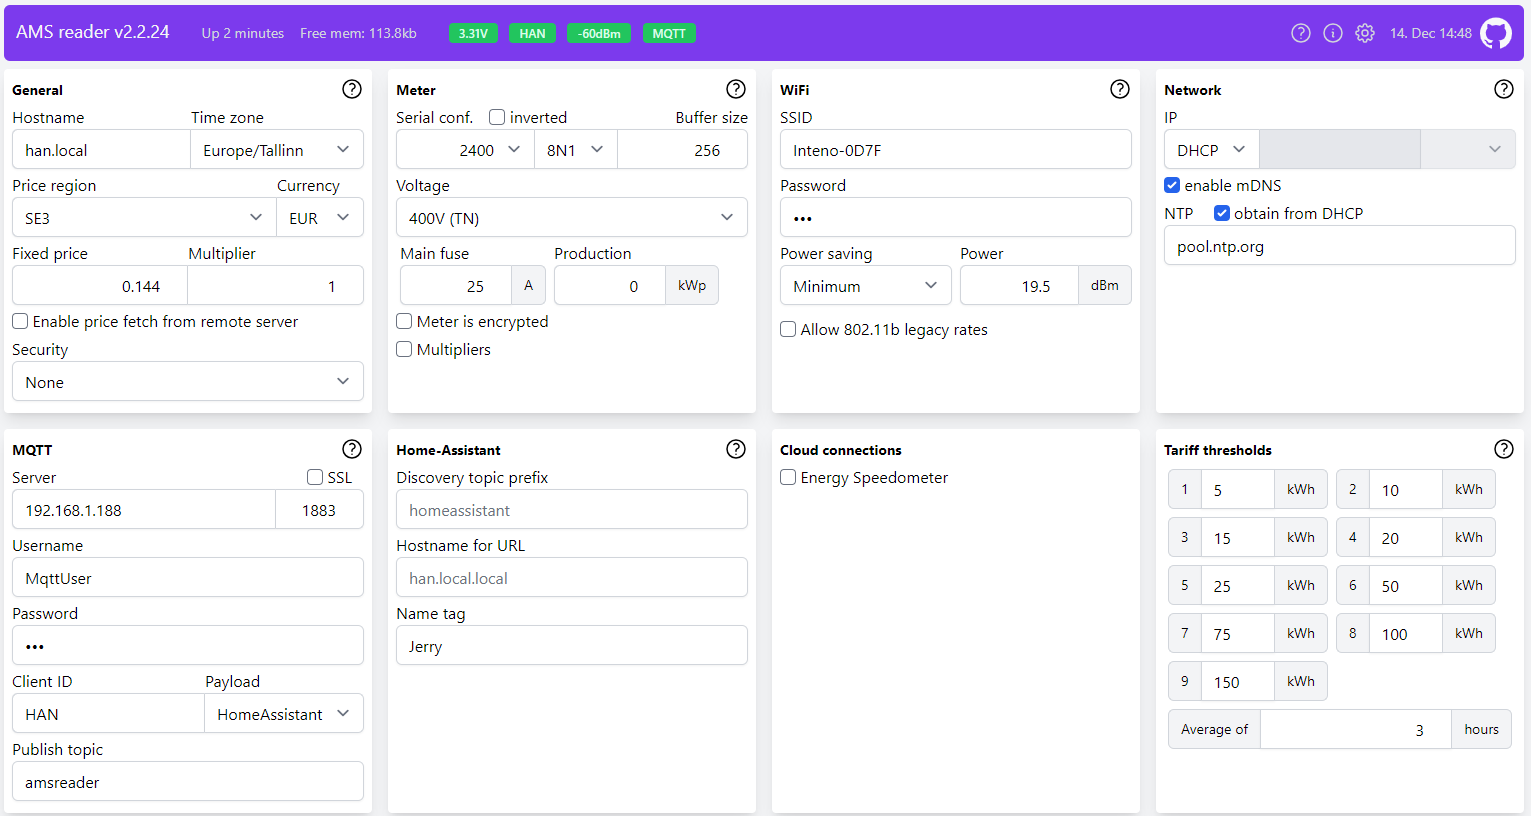Open the MQTT Payload dropdown
1531x816 pixels.
pos(284,714)
